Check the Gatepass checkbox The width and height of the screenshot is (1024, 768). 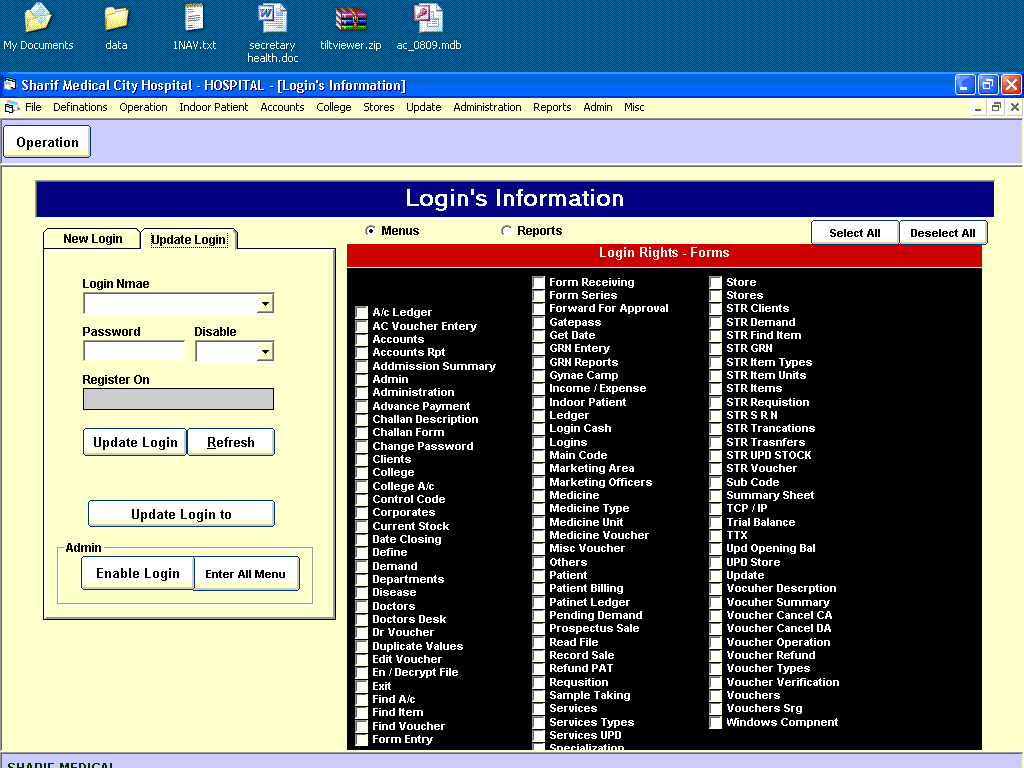(538, 322)
